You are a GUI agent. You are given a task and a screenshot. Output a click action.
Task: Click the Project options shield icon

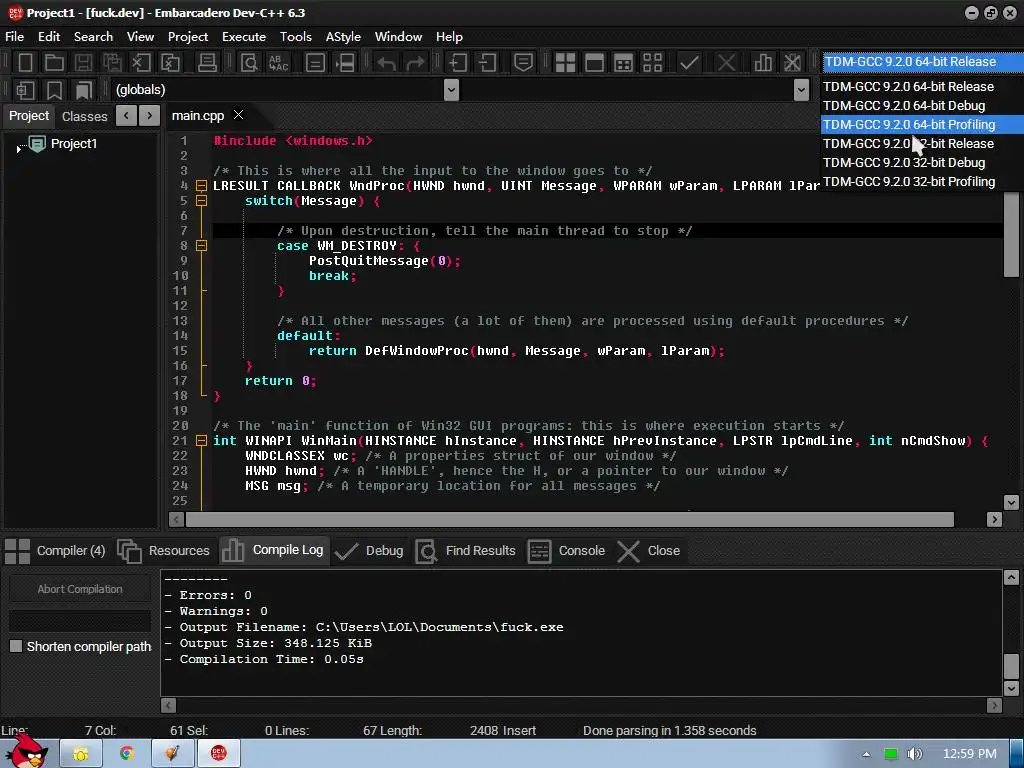click(523, 63)
